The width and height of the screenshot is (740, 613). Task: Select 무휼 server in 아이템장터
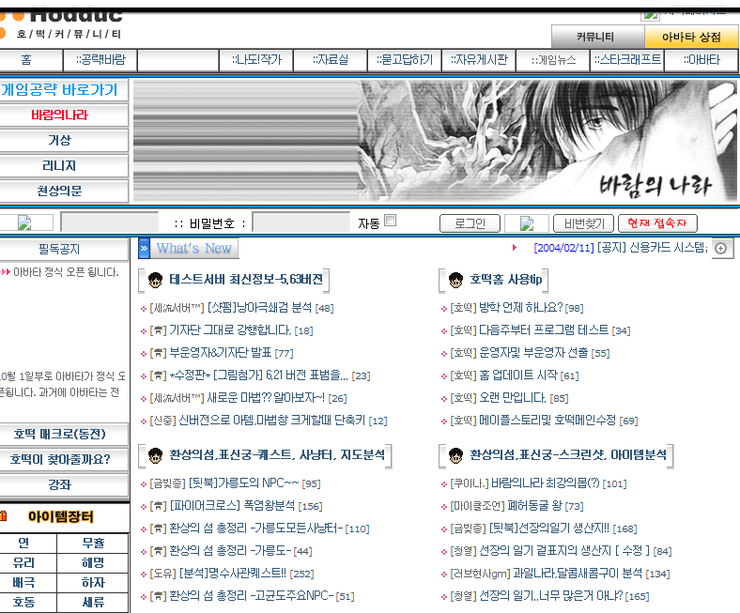click(x=93, y=543)
